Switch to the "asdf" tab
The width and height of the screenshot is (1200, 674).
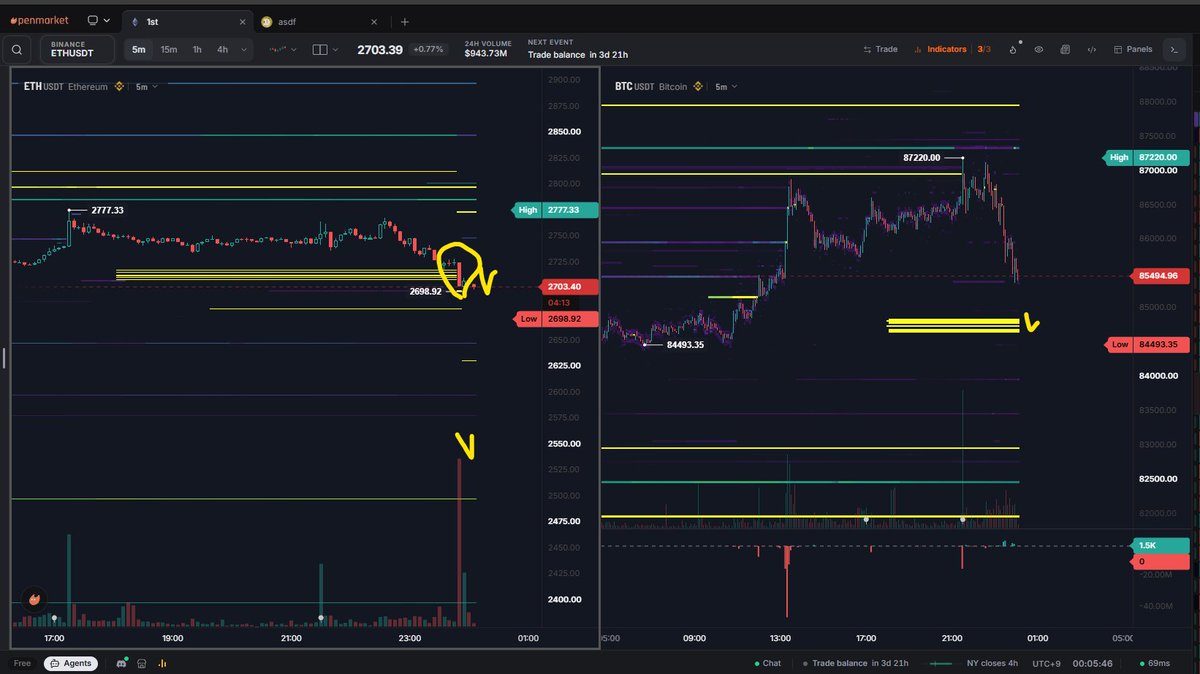pyautogui.click(x=287, y=21)
